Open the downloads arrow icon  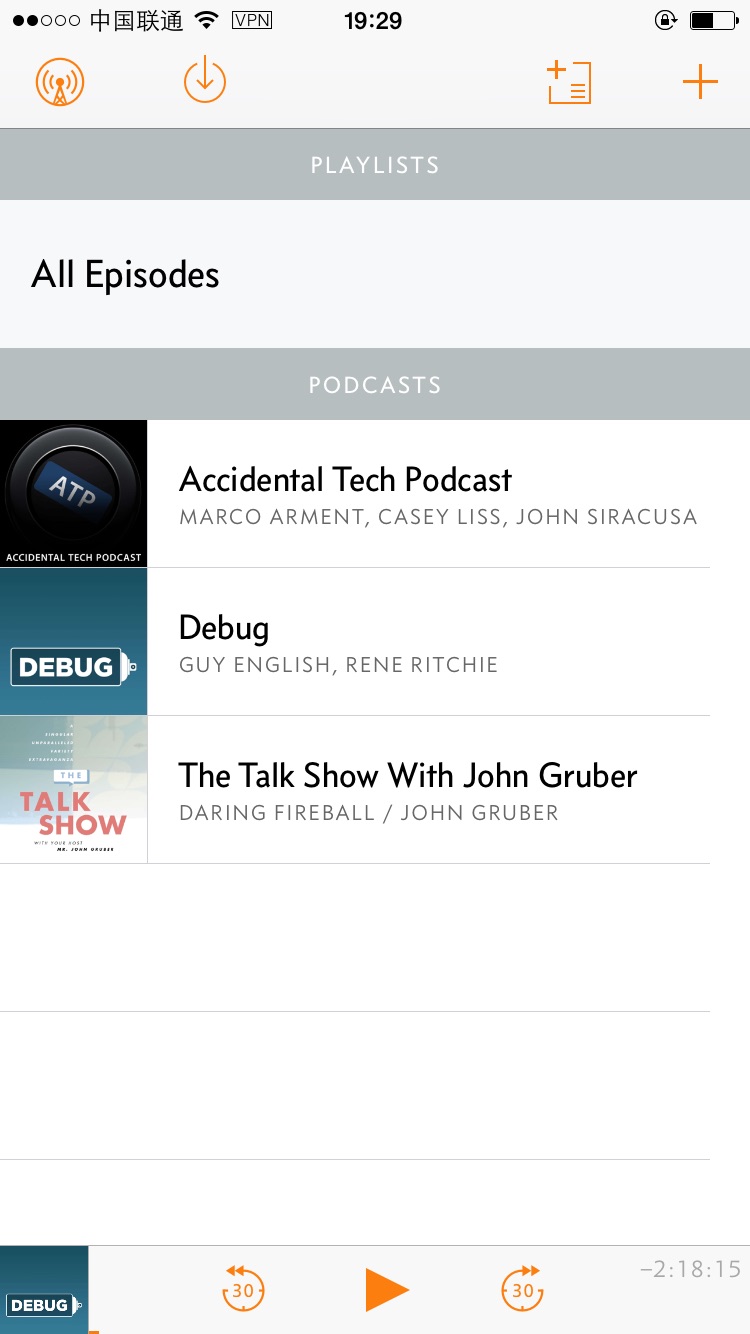[205, 81]
